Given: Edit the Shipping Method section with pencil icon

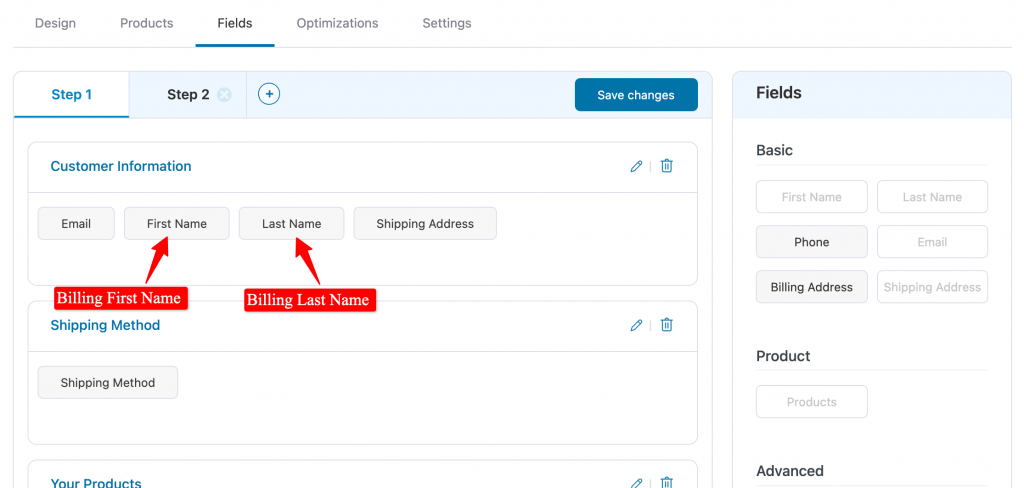Looking at the screenshot, I should point(636,325).
